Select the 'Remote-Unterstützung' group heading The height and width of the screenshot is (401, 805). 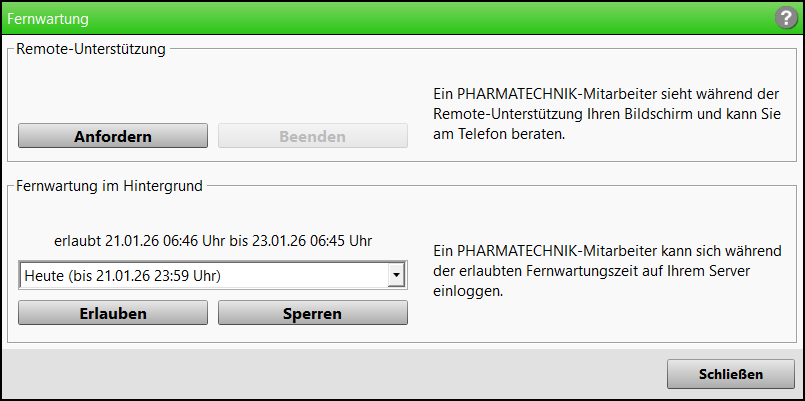[92, 48]
